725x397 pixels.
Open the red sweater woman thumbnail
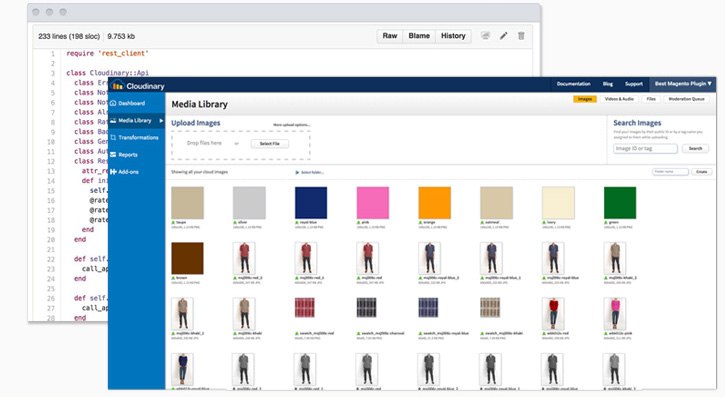tap(553, 314)
